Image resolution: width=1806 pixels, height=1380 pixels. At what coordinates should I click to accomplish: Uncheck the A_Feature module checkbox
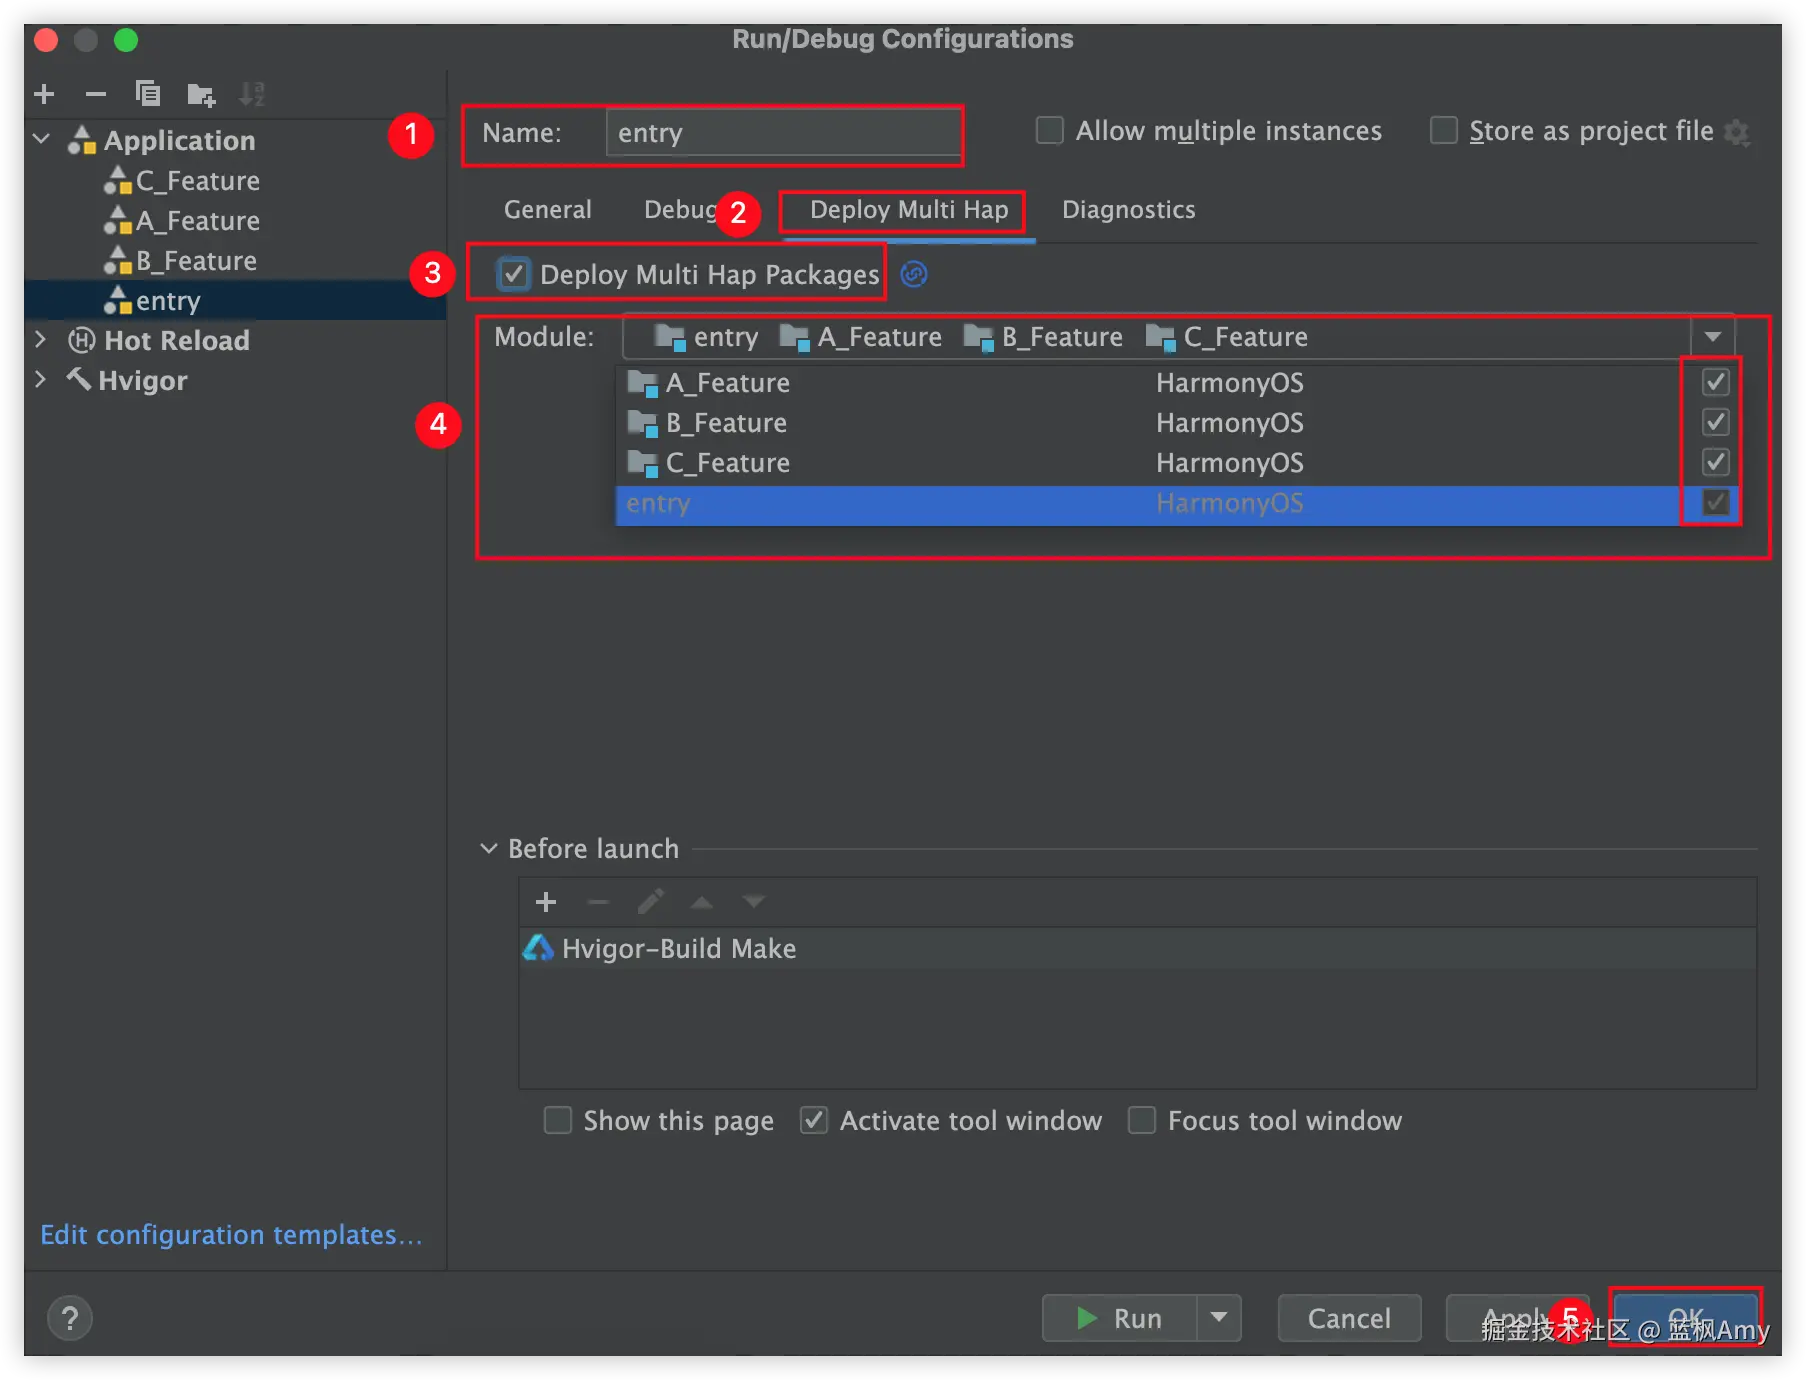pyautogui.click(x=1716, y=382)
